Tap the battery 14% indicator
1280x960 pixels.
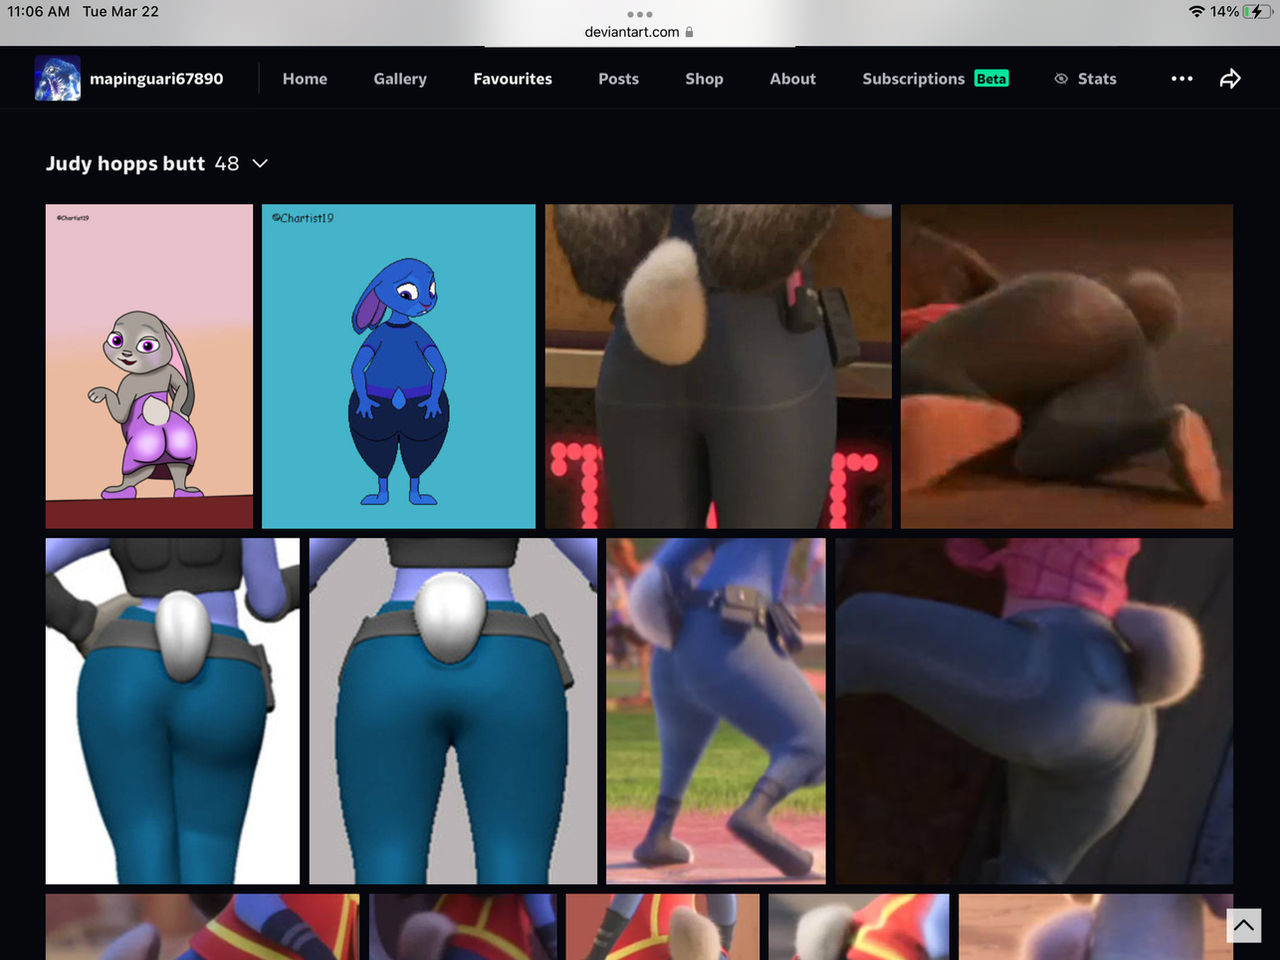1241,11
